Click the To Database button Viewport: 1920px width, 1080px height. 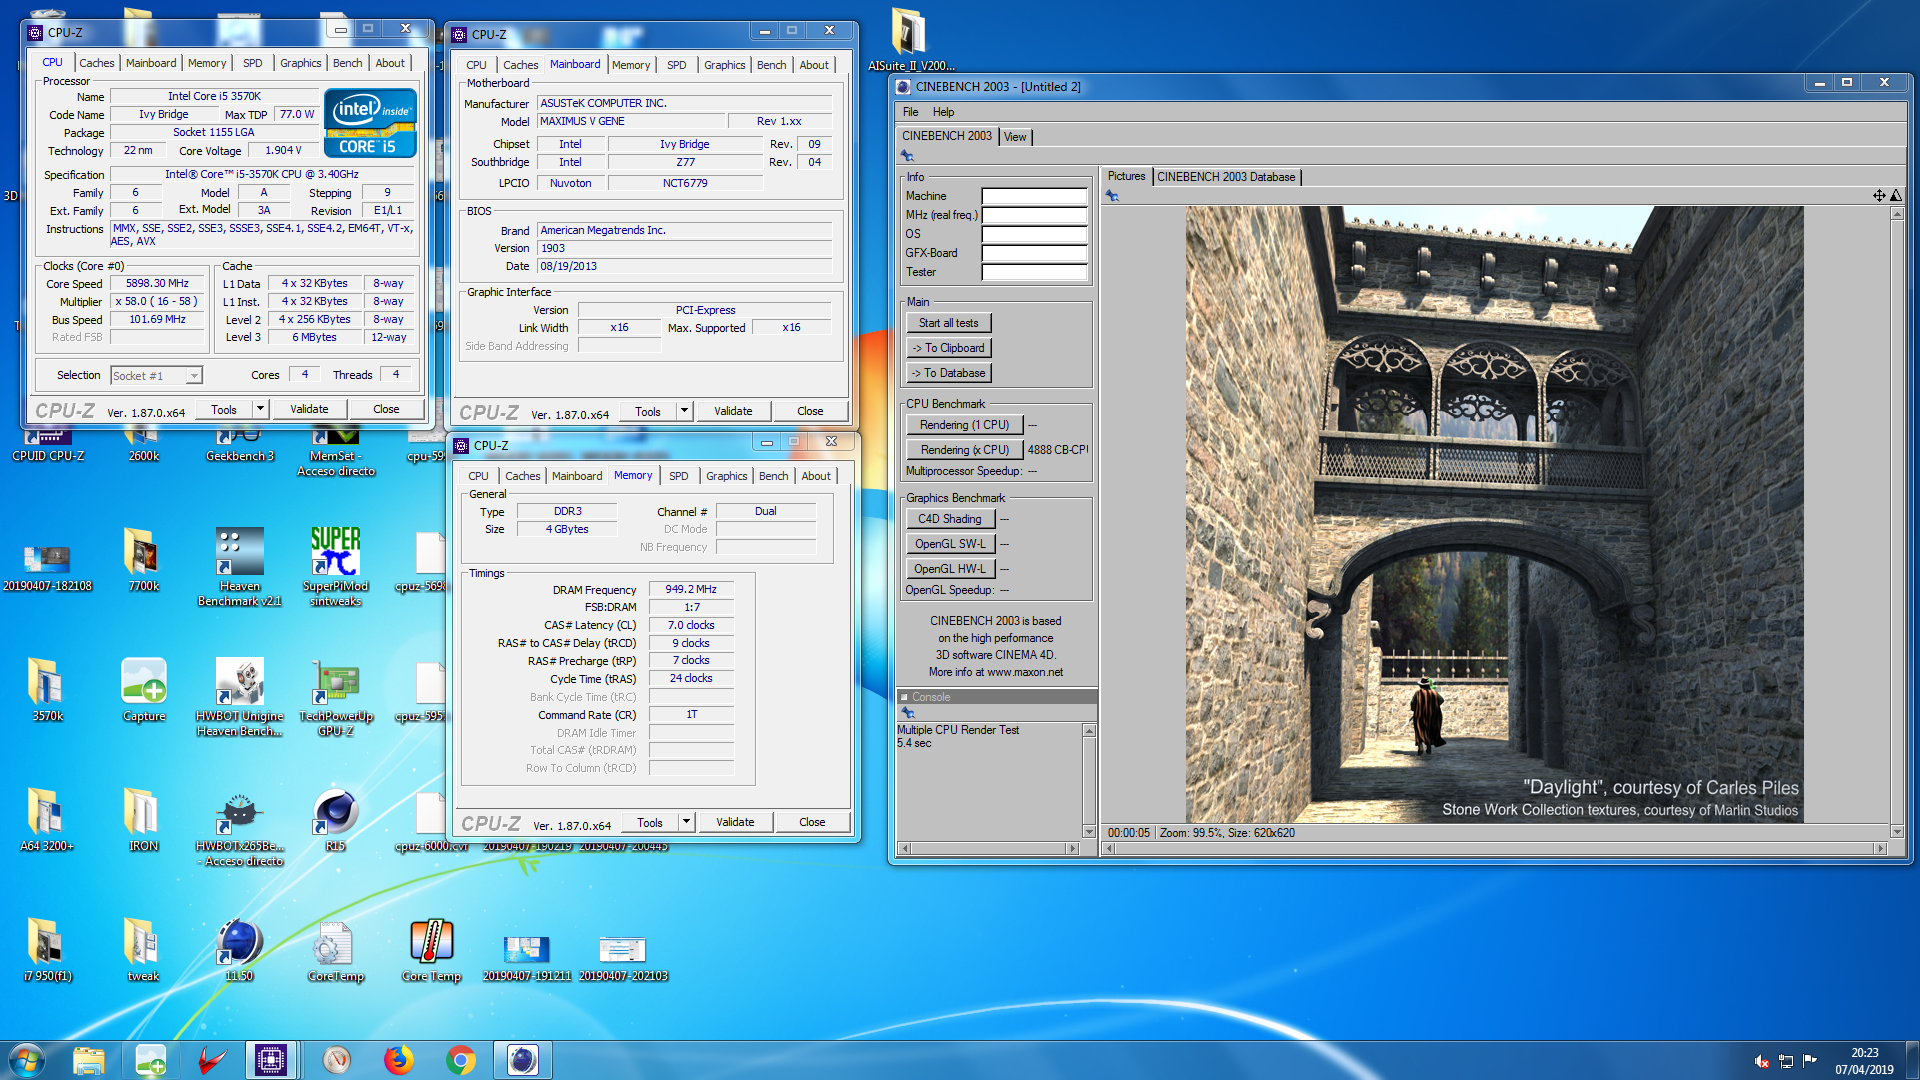click(x=948, y=373)
